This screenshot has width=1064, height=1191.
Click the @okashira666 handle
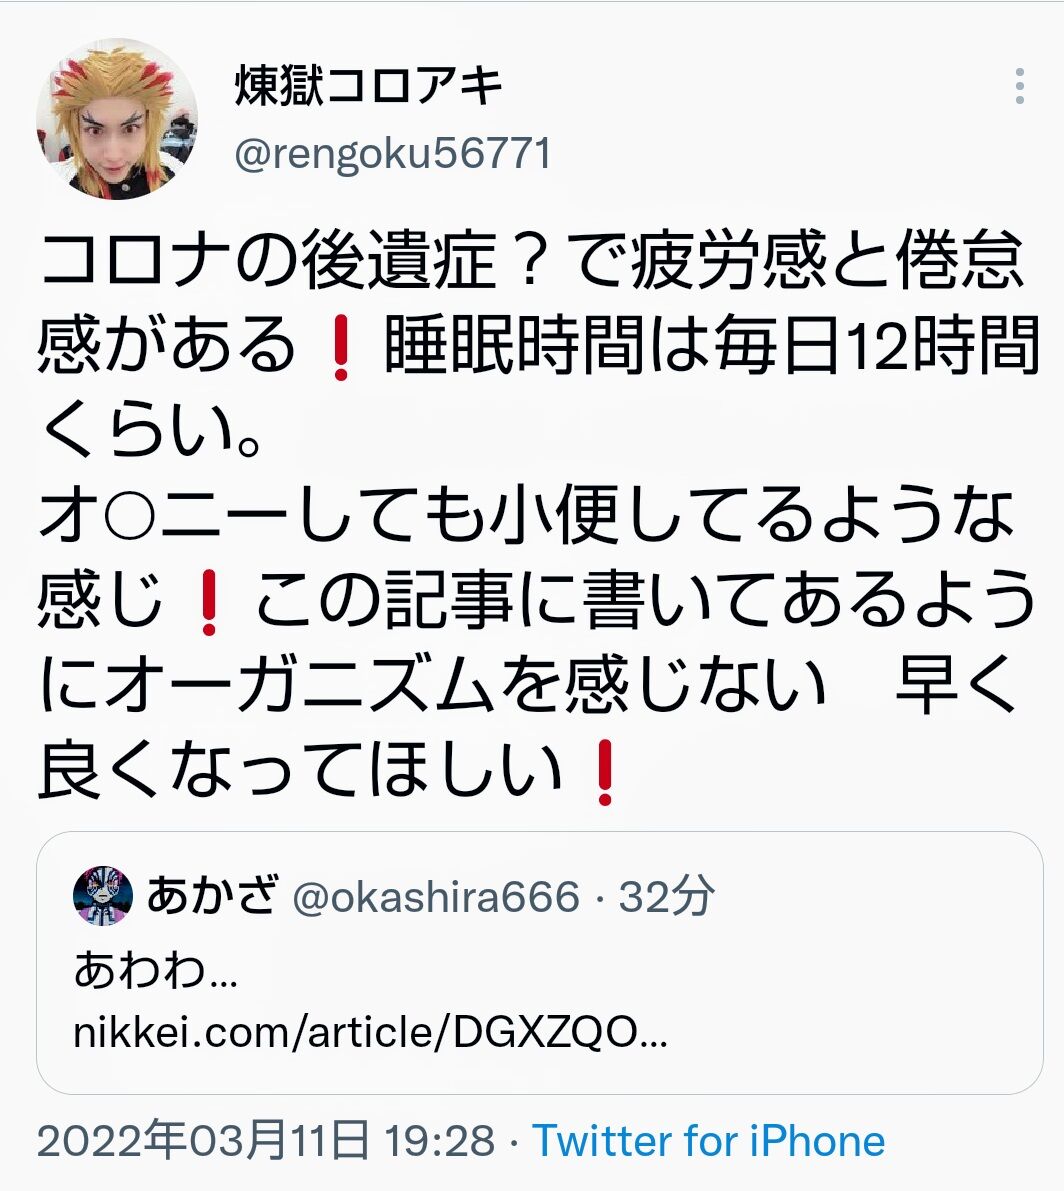436,896
